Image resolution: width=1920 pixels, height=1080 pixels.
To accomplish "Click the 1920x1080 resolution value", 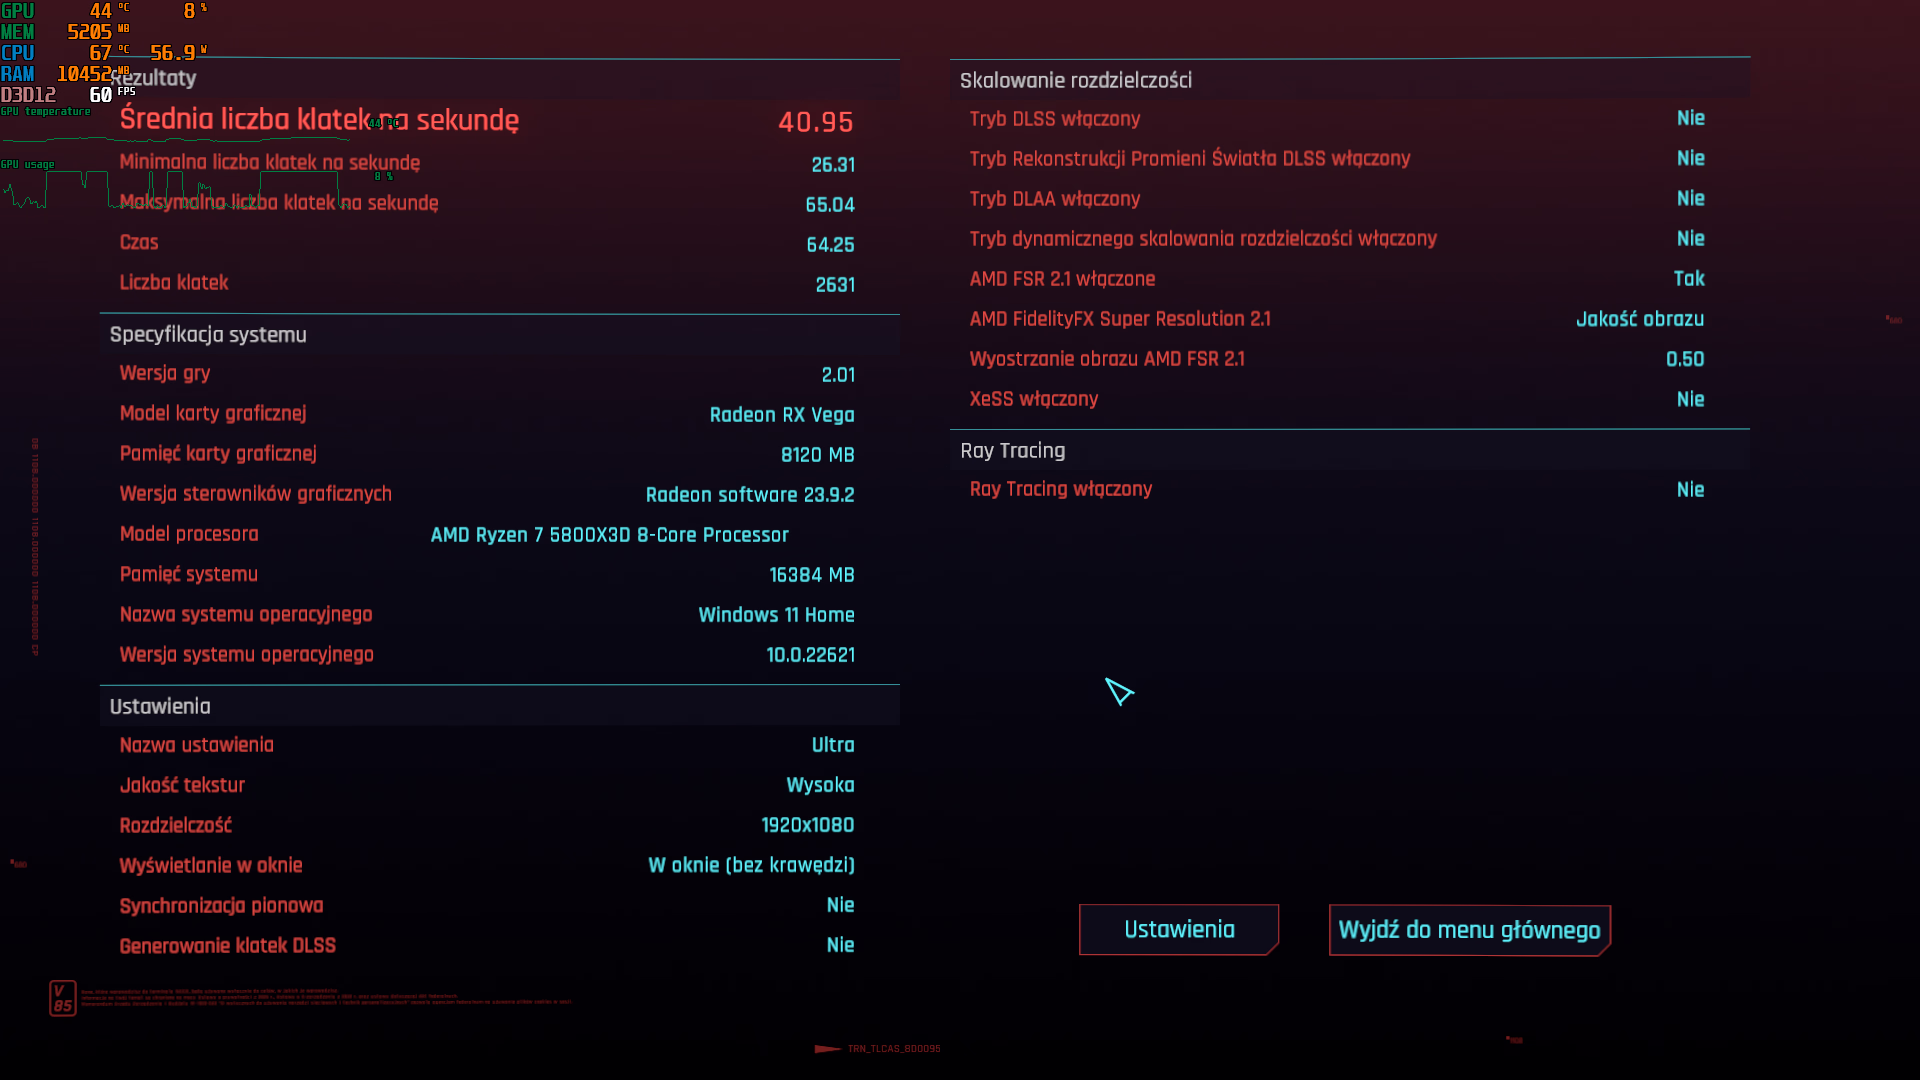I will point(807,825).
